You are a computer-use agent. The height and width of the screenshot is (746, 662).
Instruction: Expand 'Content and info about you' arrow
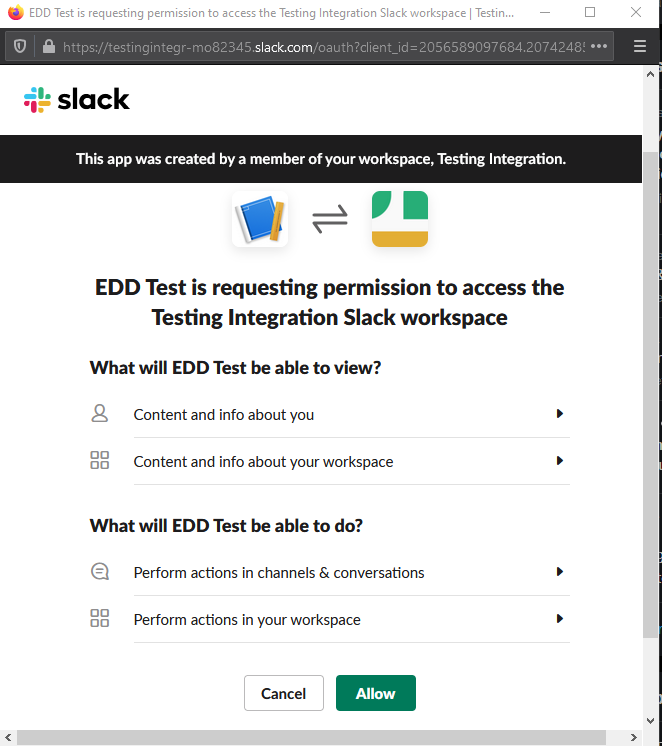click(x=560, y=414)
